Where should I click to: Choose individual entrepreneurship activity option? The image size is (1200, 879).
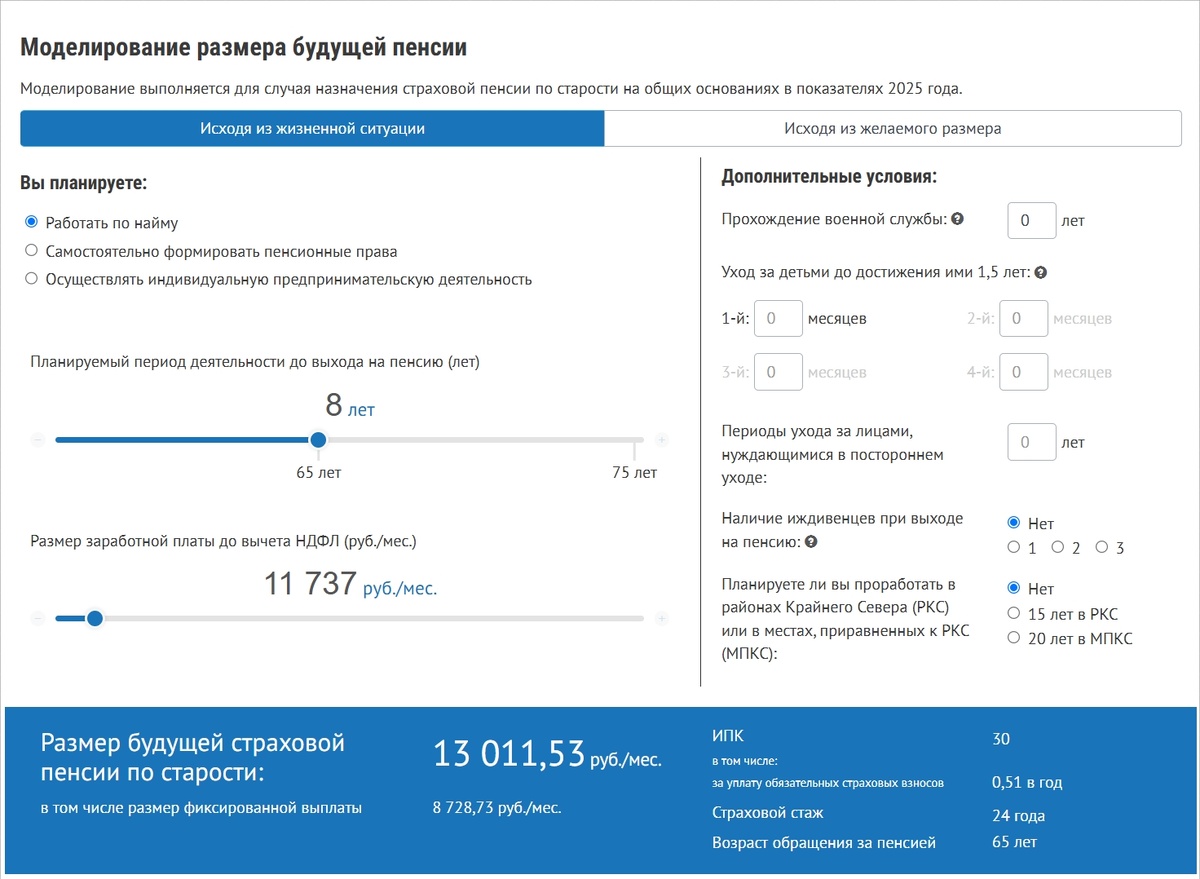click(31, 278)
